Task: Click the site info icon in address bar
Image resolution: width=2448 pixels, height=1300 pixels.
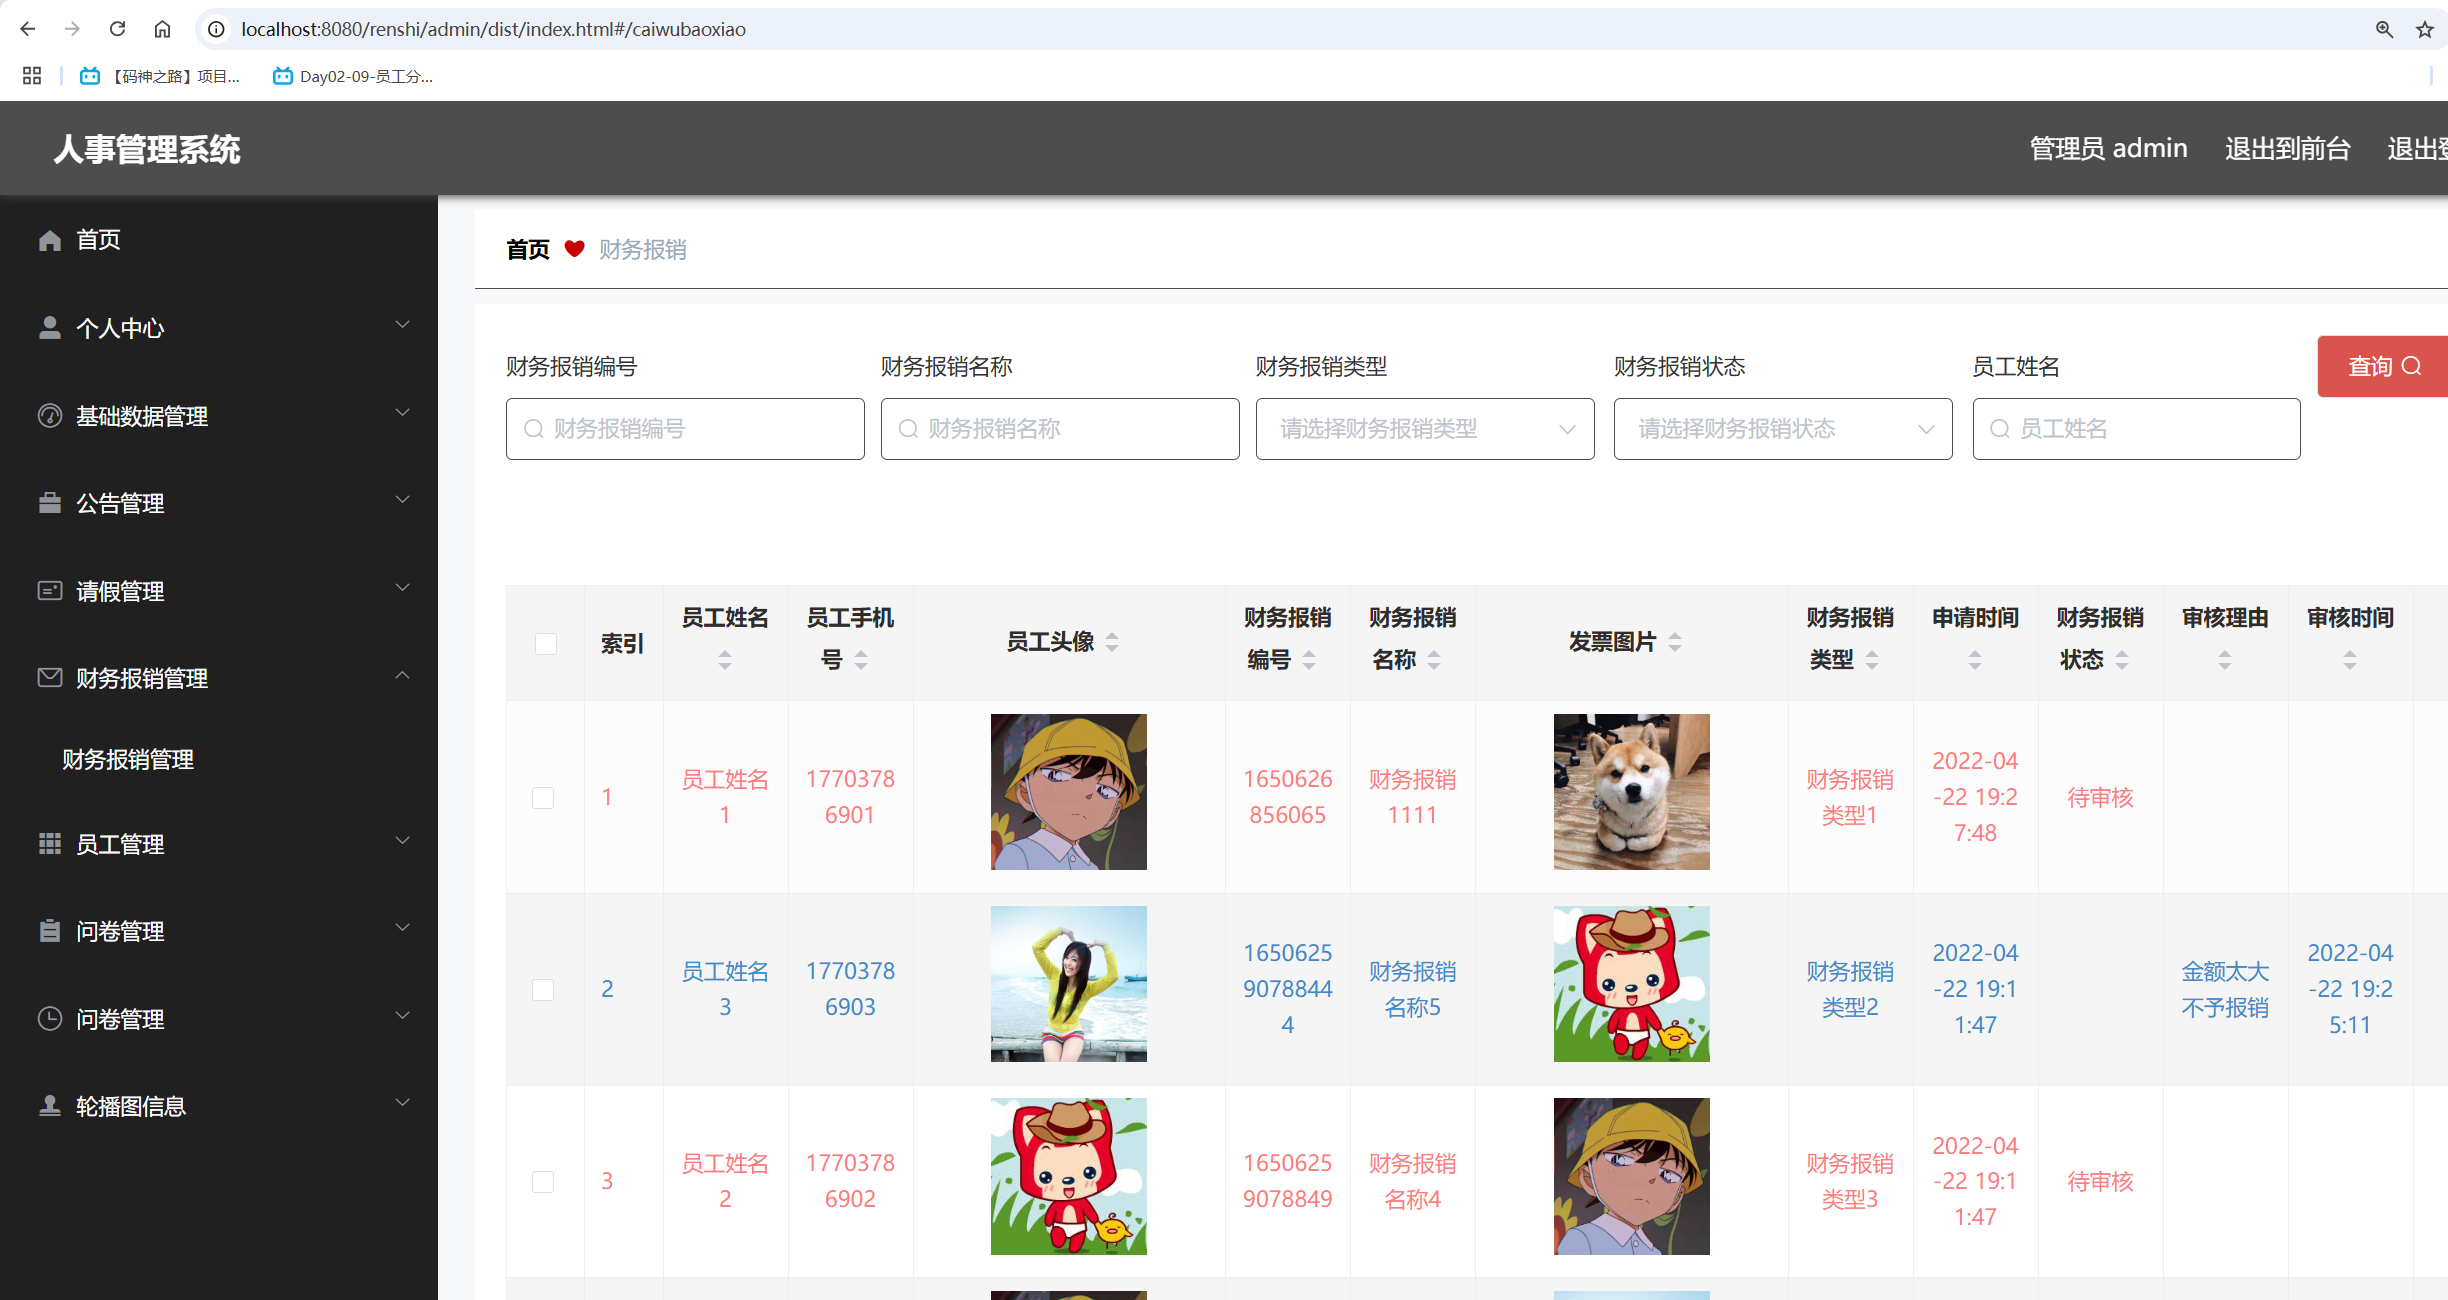Action: pyautogui.click(x=216, y=29)
